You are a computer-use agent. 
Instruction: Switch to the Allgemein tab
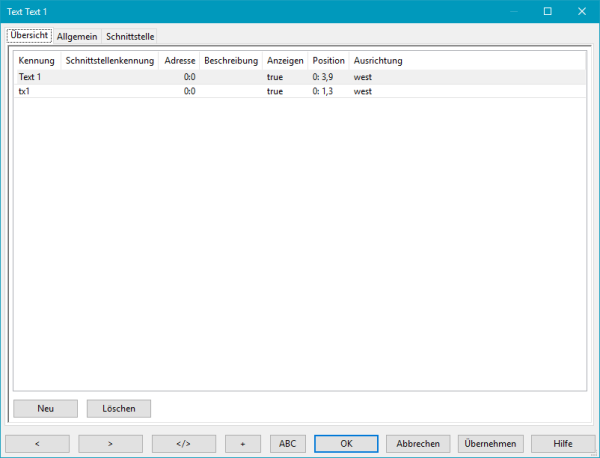tap(77, 36)
